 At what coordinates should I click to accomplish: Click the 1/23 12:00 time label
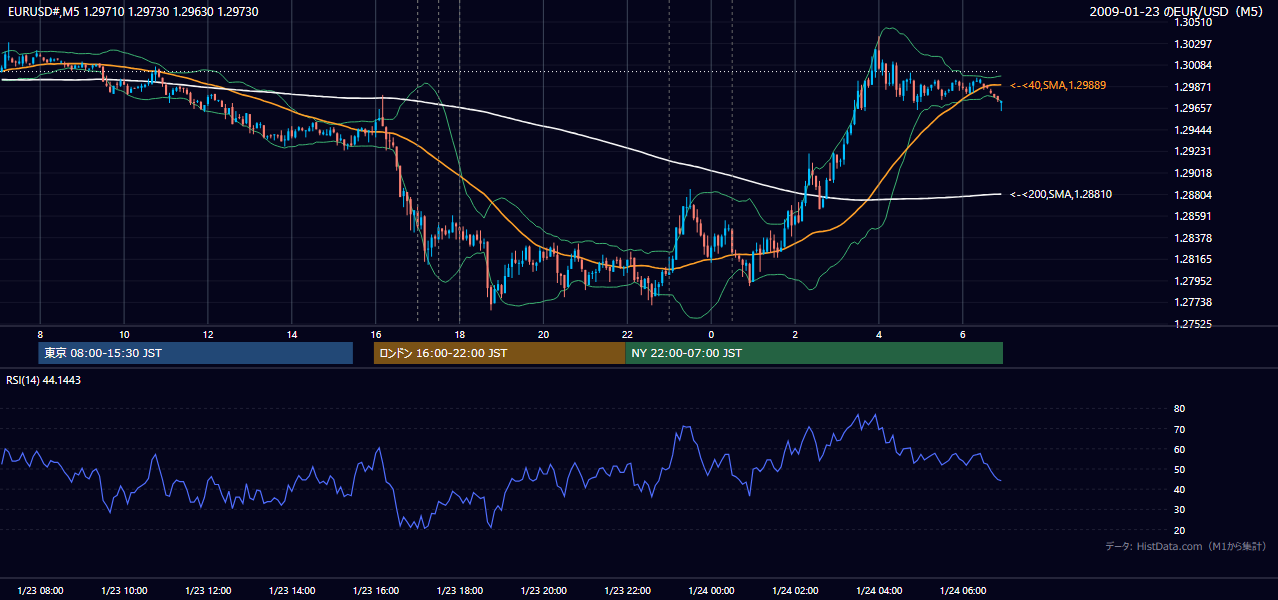click(208, 591)
